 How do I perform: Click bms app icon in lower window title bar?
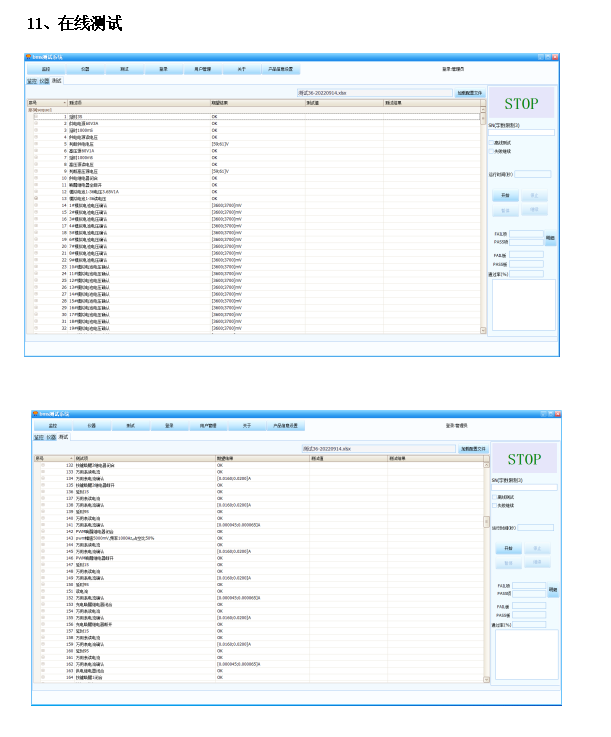[36, 413]
